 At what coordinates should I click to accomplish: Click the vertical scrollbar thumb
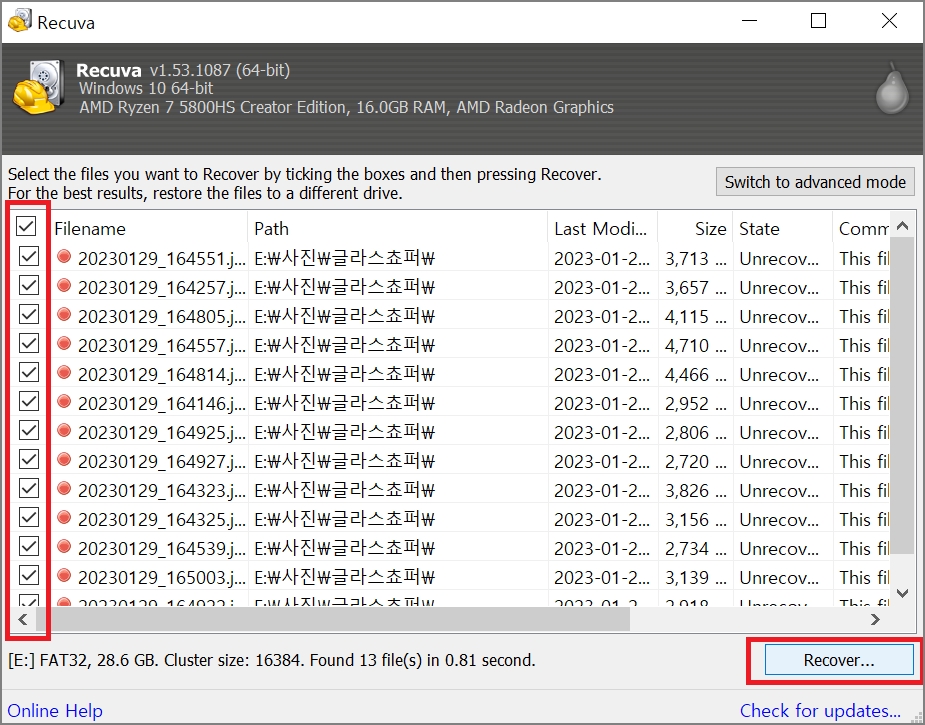pos(902,395)
